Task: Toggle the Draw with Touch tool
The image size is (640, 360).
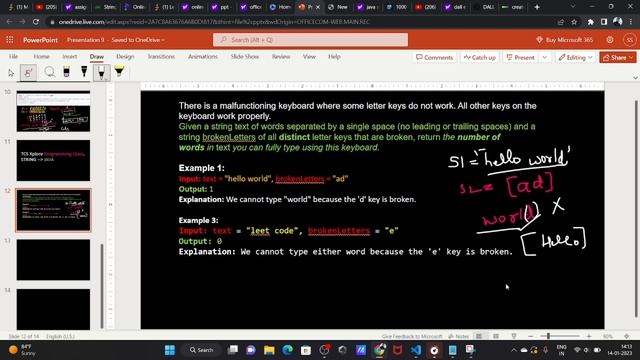Action: [x=28, y=73]
